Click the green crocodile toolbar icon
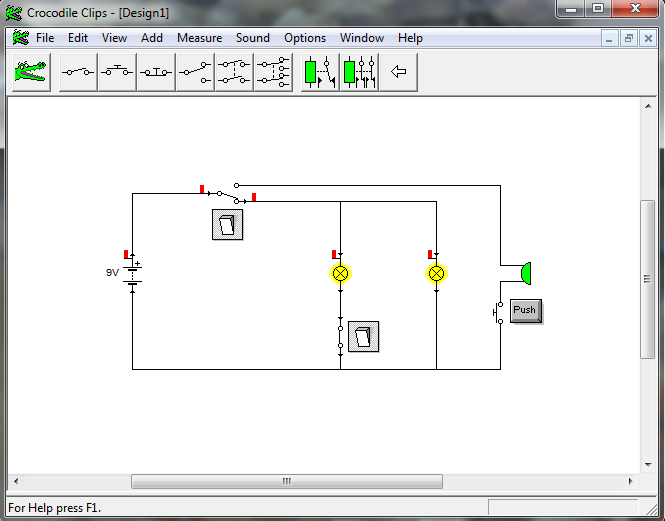Screen dimensions: 665x521 tap(31, 72)
